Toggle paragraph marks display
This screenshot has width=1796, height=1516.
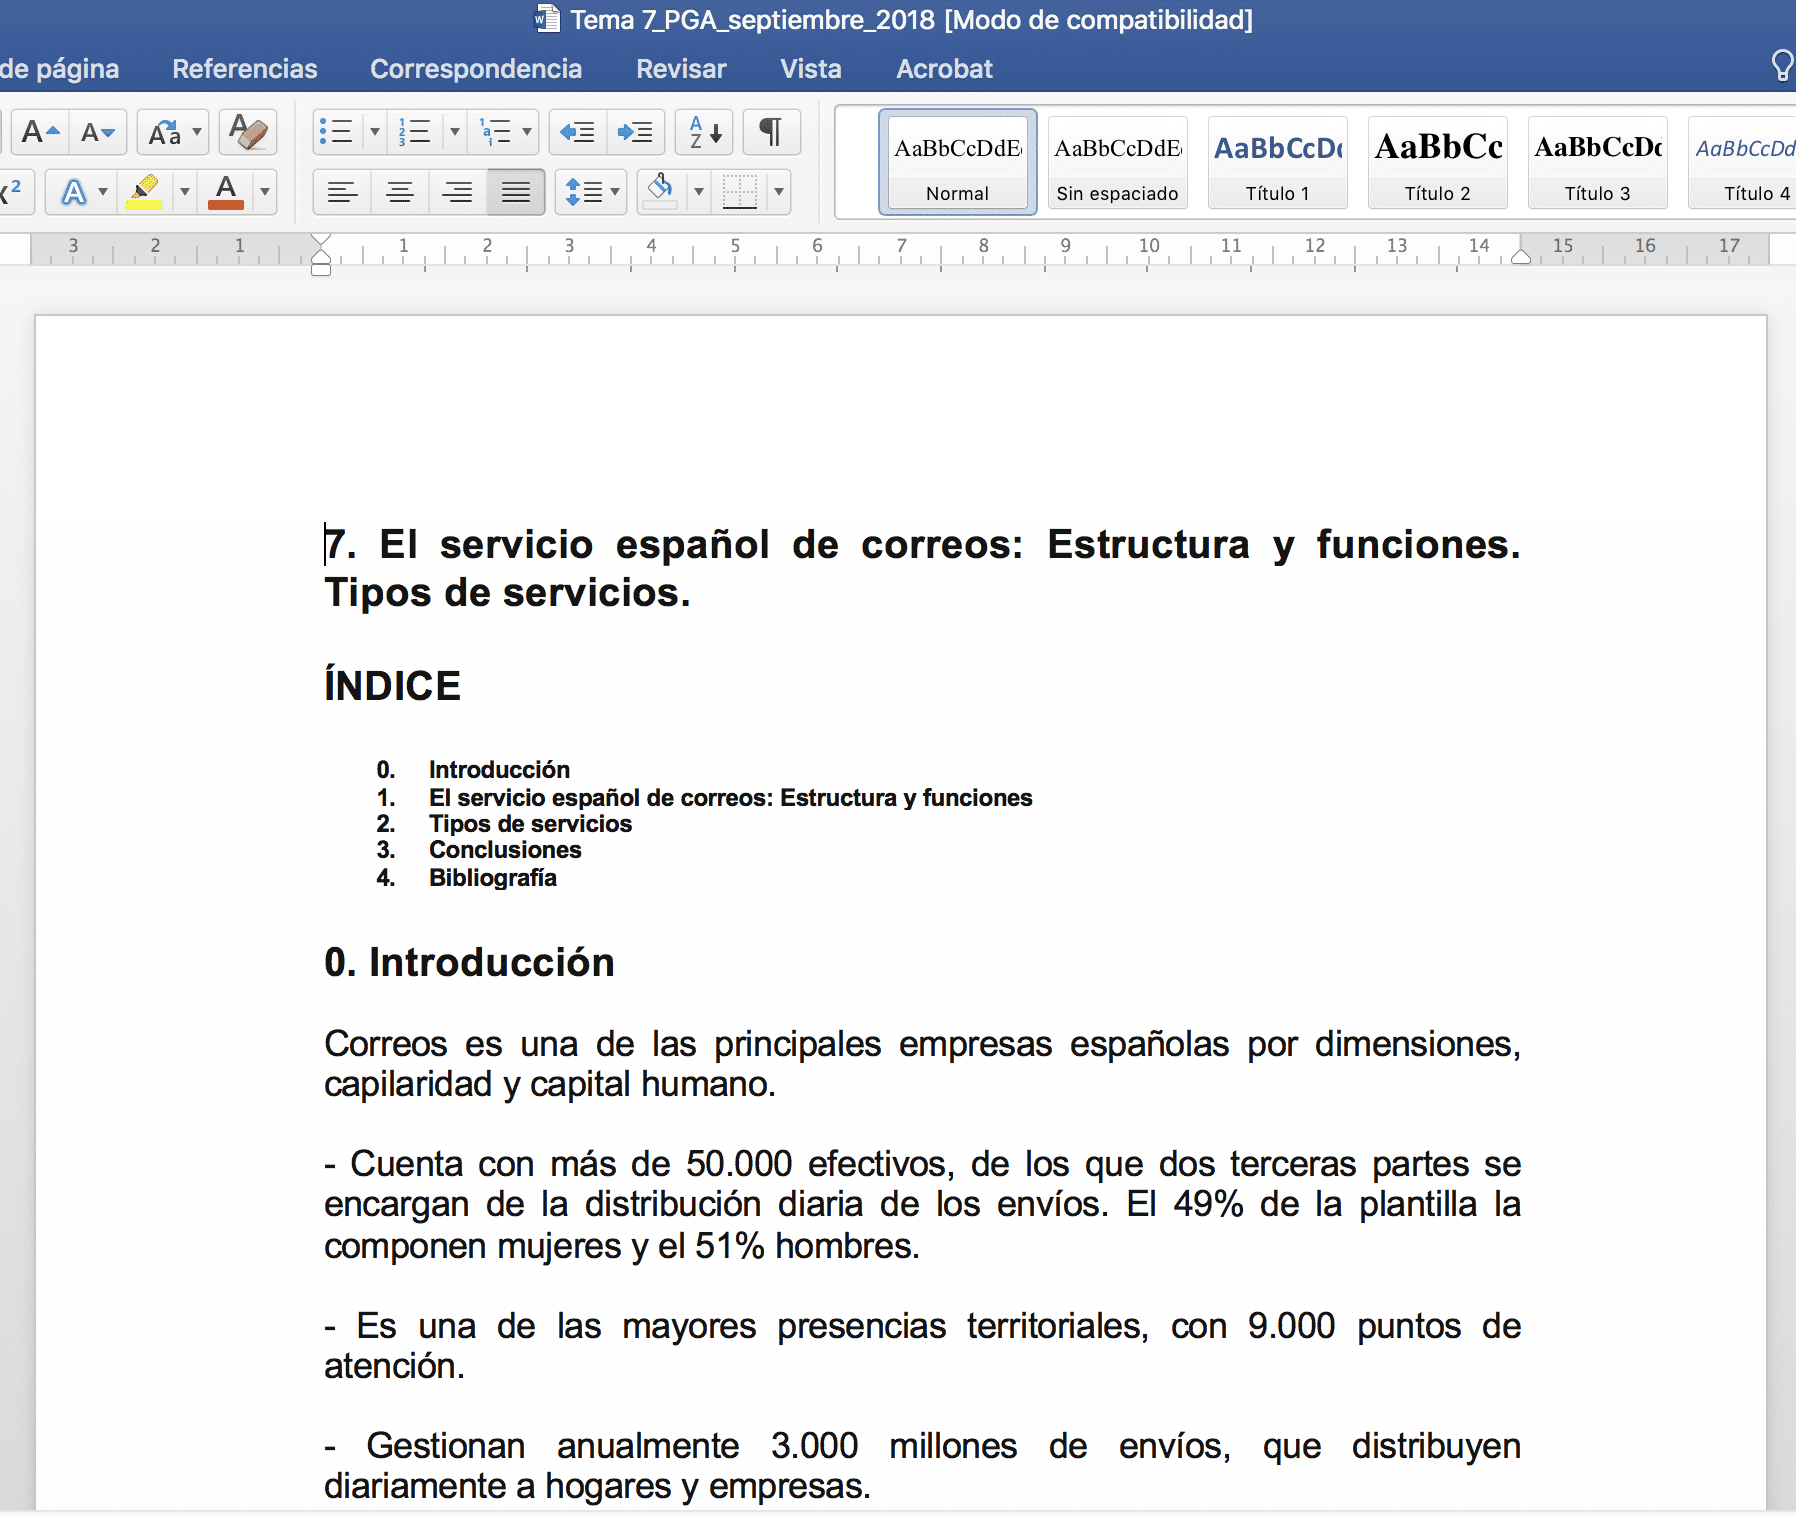(771, 132)
